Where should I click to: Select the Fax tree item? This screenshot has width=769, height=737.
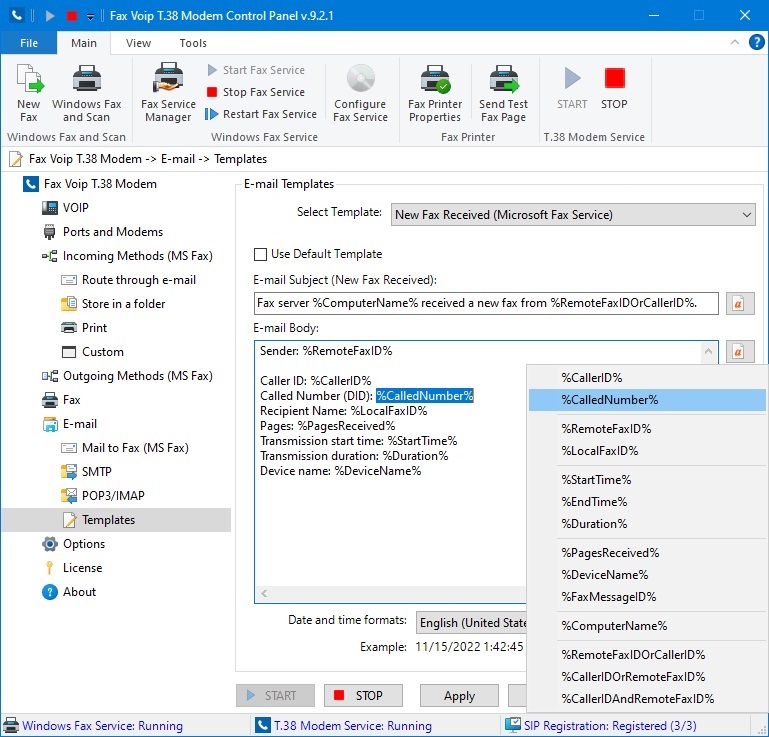coord(61,400)
